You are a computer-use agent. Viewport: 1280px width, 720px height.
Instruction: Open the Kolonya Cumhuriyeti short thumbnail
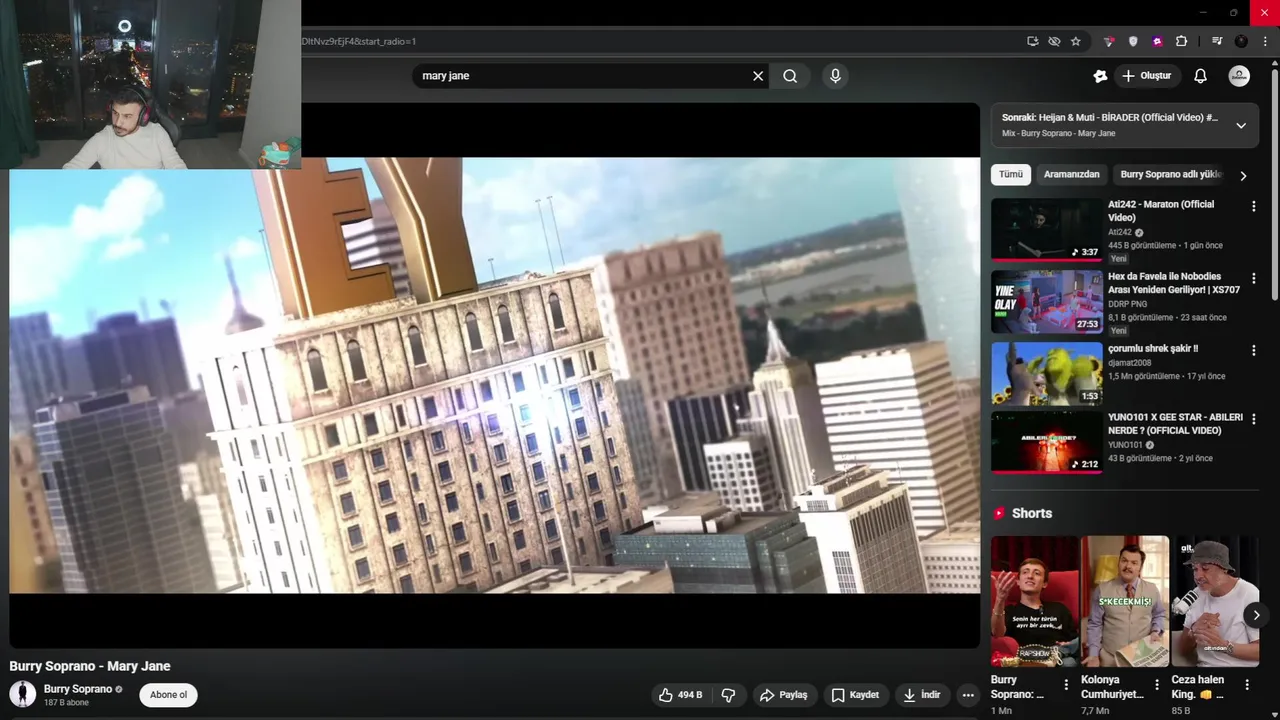[x=1125, y=601]
